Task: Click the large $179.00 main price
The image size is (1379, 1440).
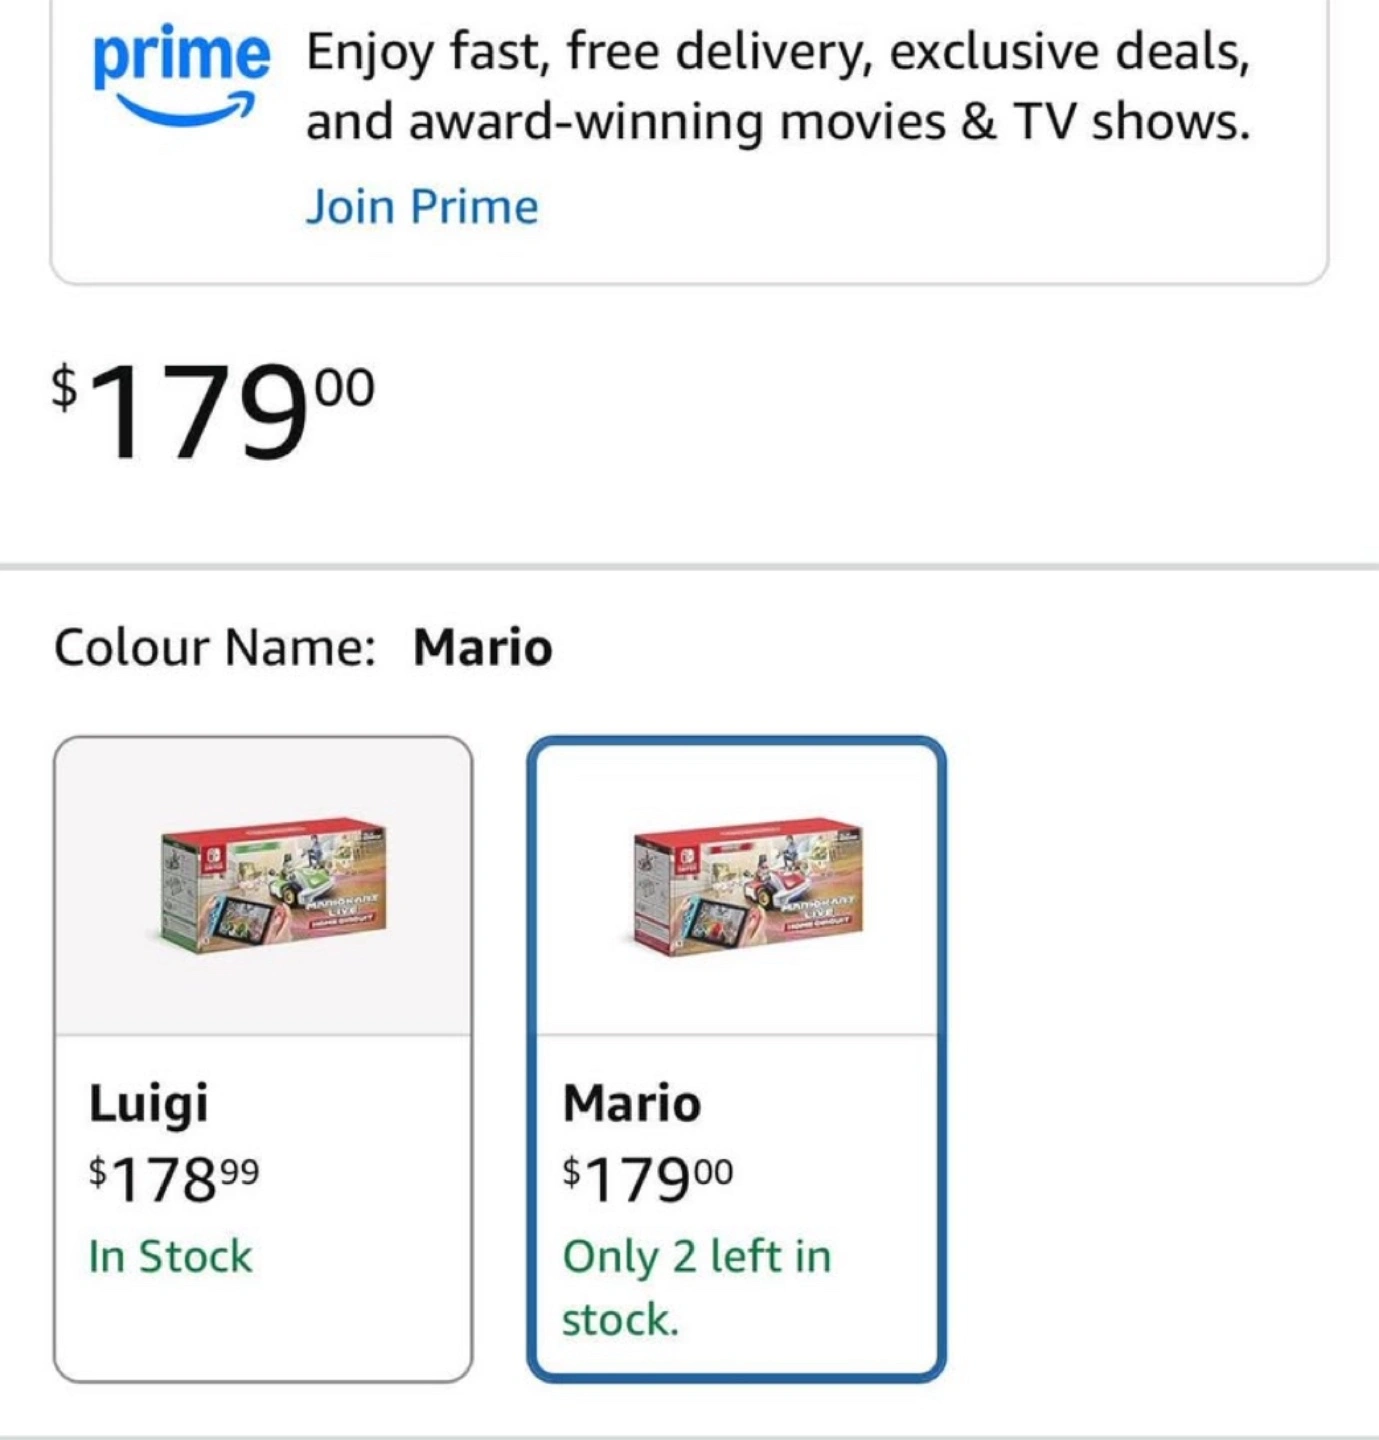Action: pyautogui.click(x=214, y=411)
